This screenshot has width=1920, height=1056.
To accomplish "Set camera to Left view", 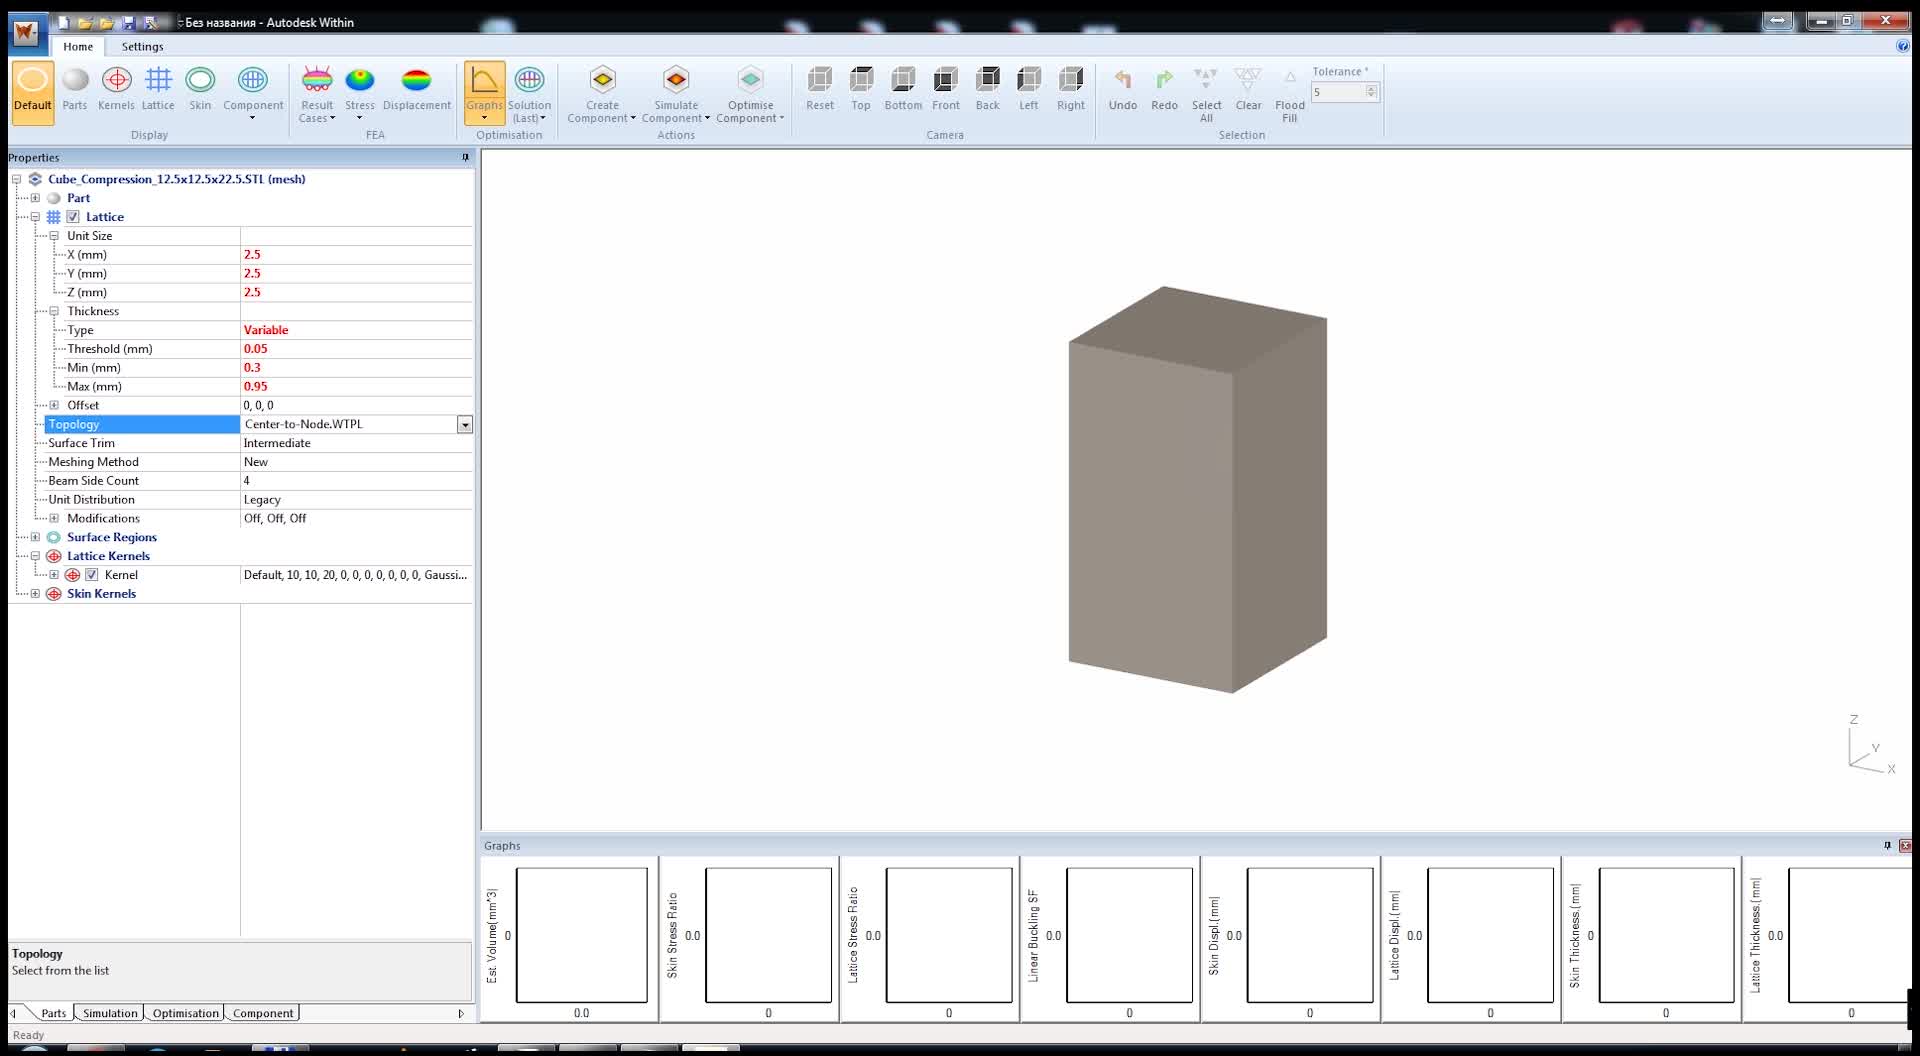I will (1029, 89).
